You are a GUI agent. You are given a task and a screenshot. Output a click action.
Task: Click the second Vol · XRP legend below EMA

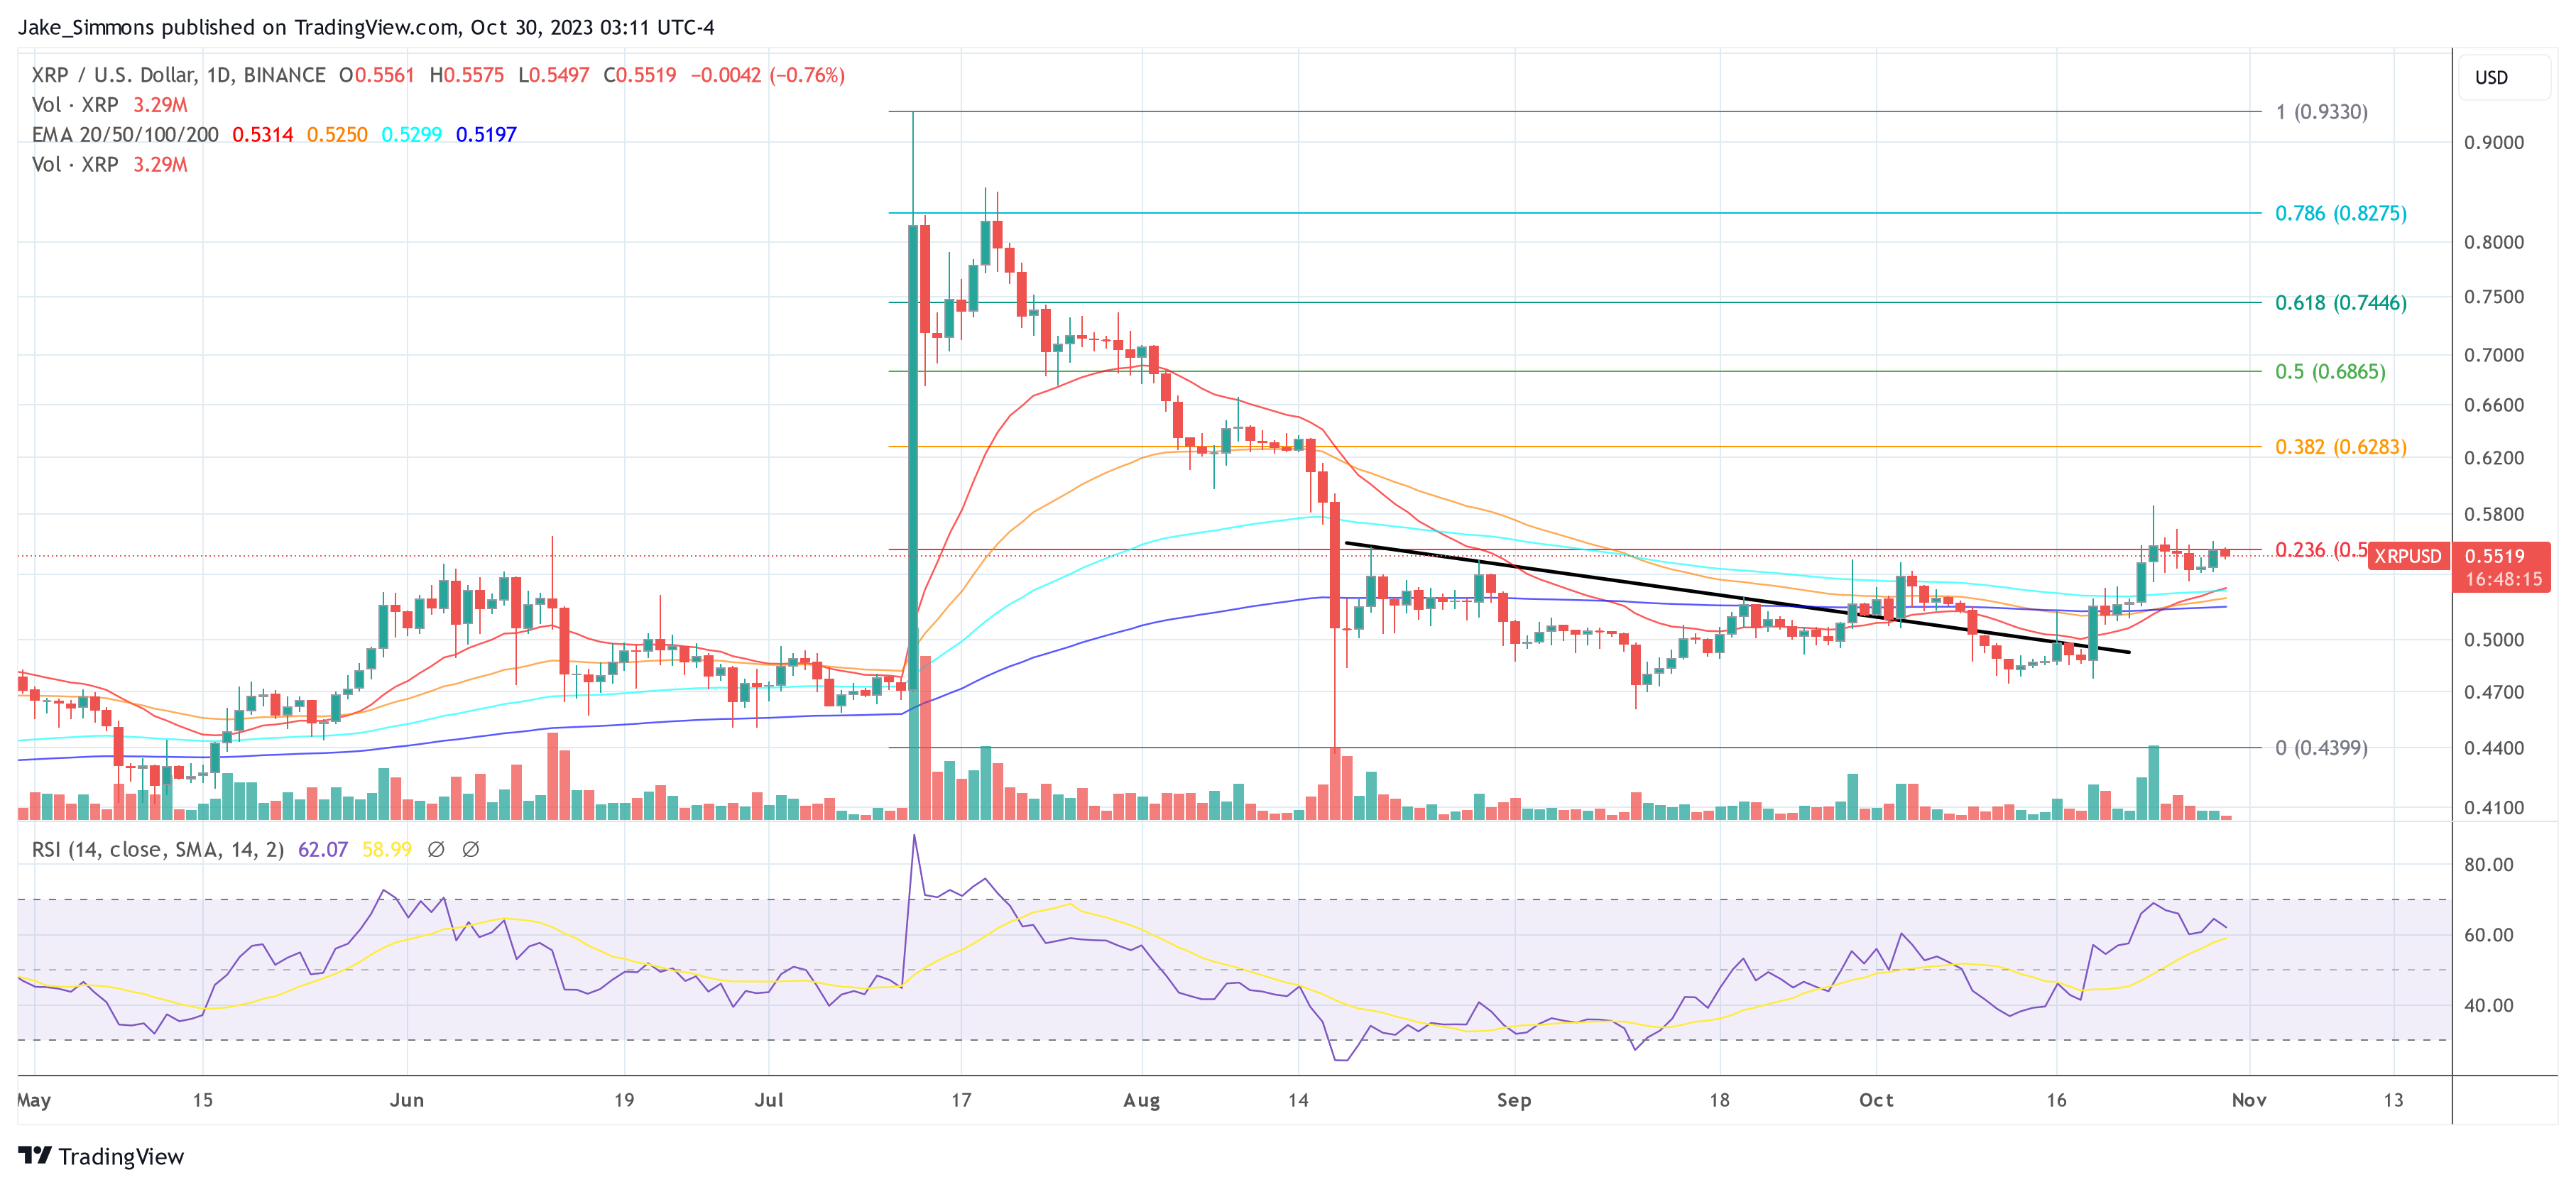[75, 164]
